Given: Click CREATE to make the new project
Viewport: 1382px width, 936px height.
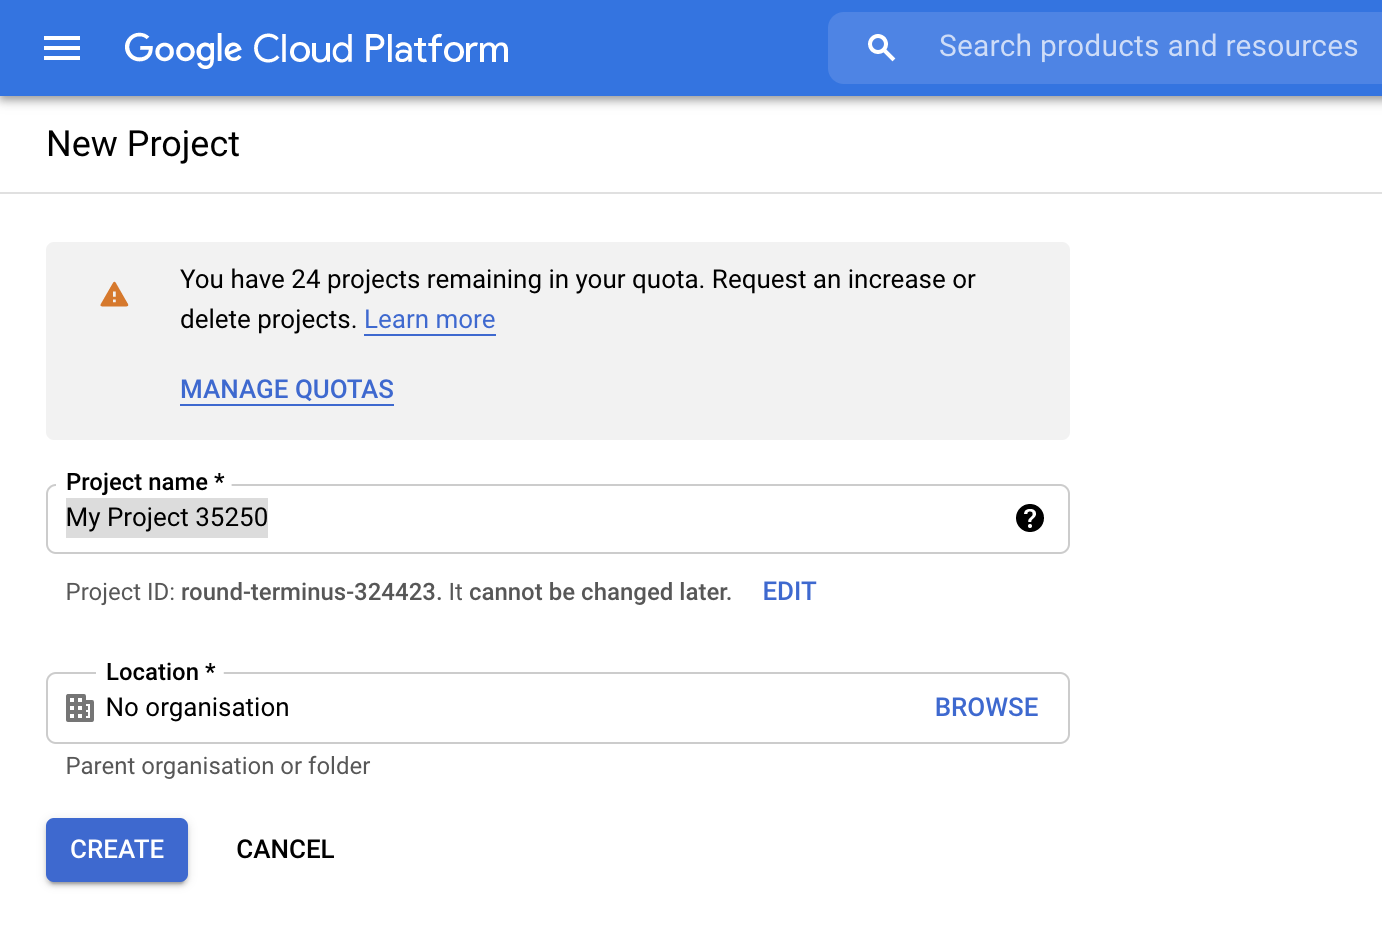Looking at the screenshot, I should point(116,849).
